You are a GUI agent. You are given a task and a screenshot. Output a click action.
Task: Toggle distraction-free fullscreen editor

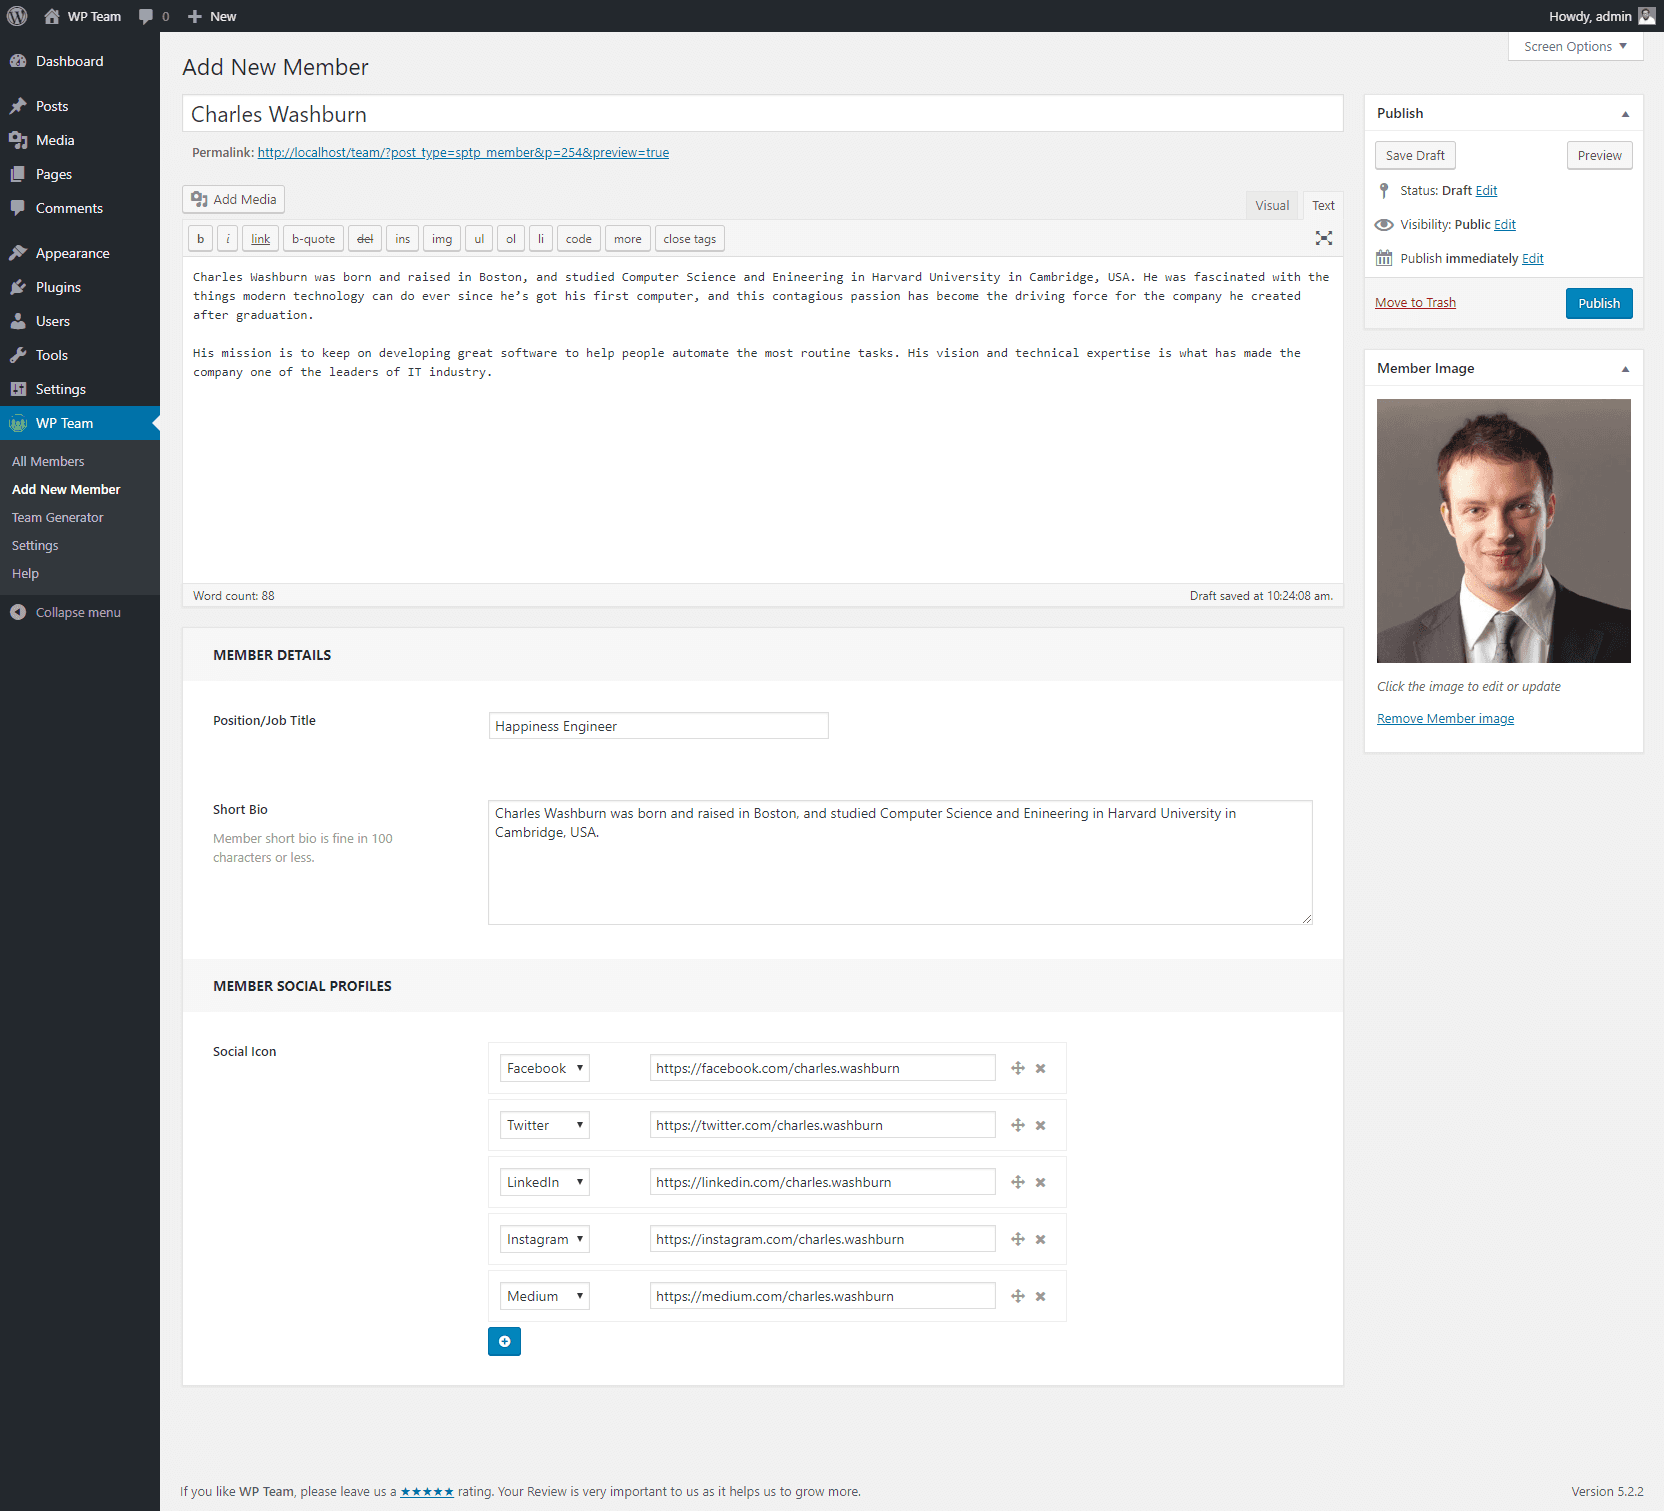1324,238
